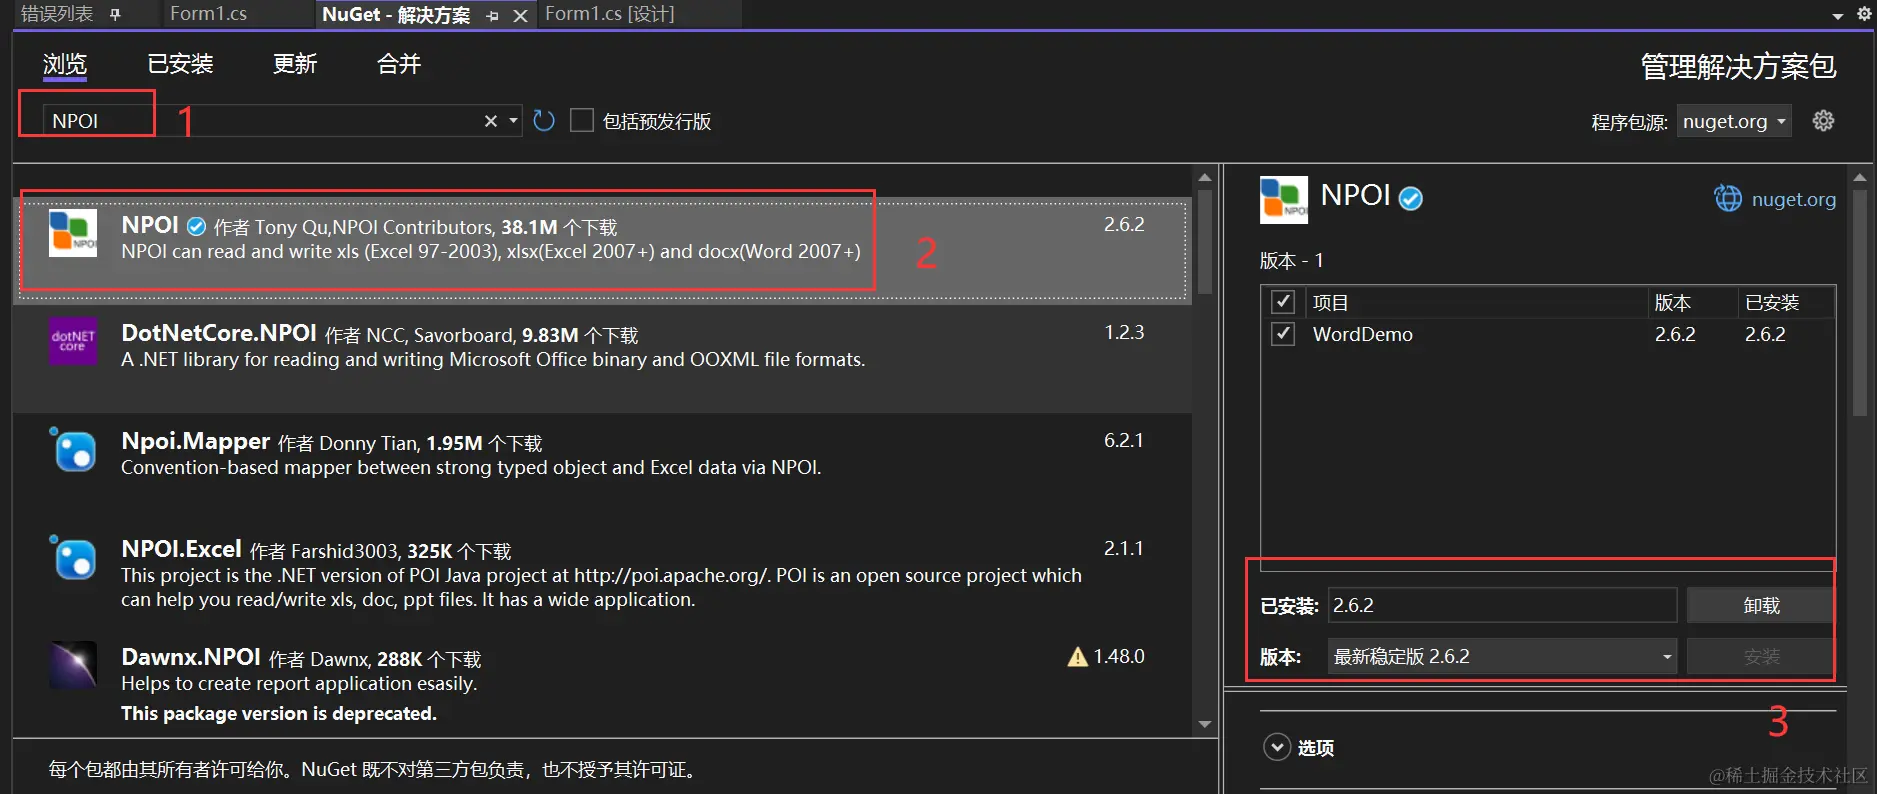The height and width of the screenshot is (794, 1877).
Task: Click details pane scrollbar thumb
Action: point(1860,303)
